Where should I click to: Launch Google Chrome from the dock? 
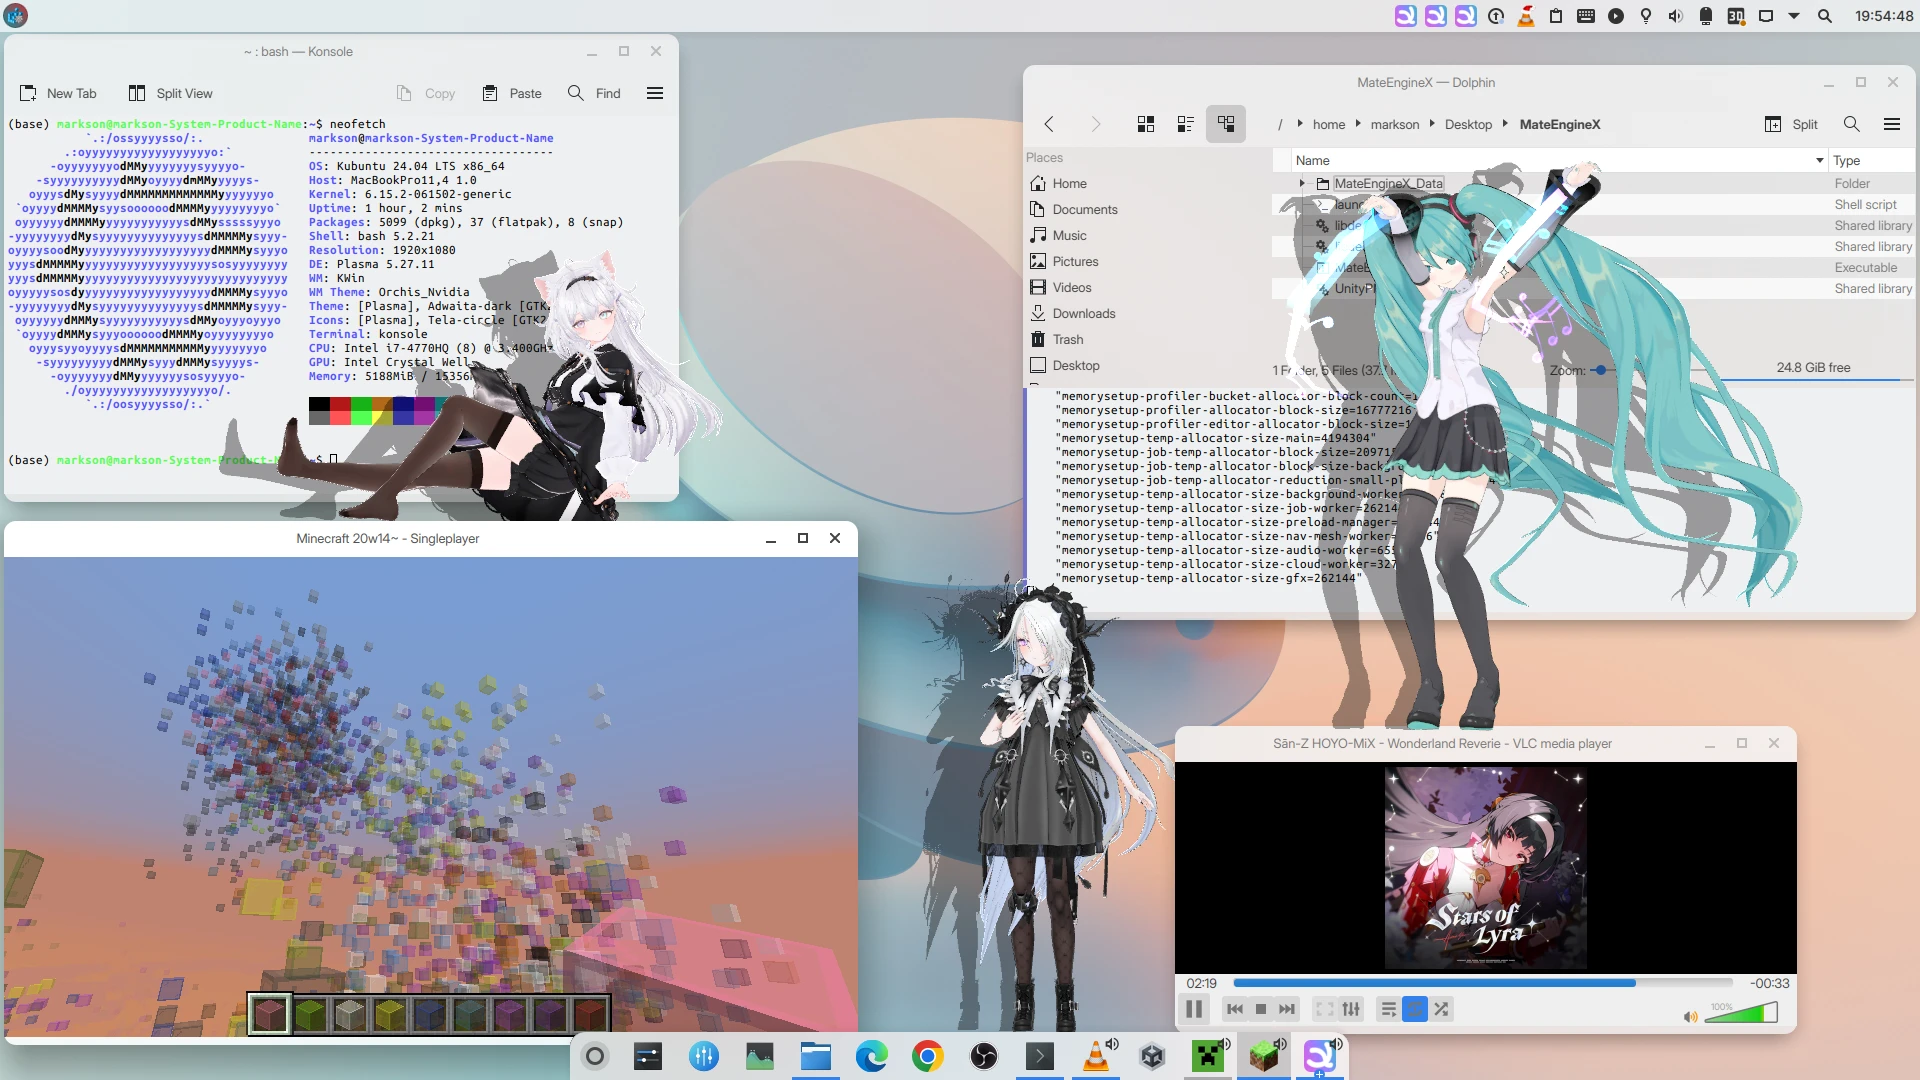click(928, 1056)
